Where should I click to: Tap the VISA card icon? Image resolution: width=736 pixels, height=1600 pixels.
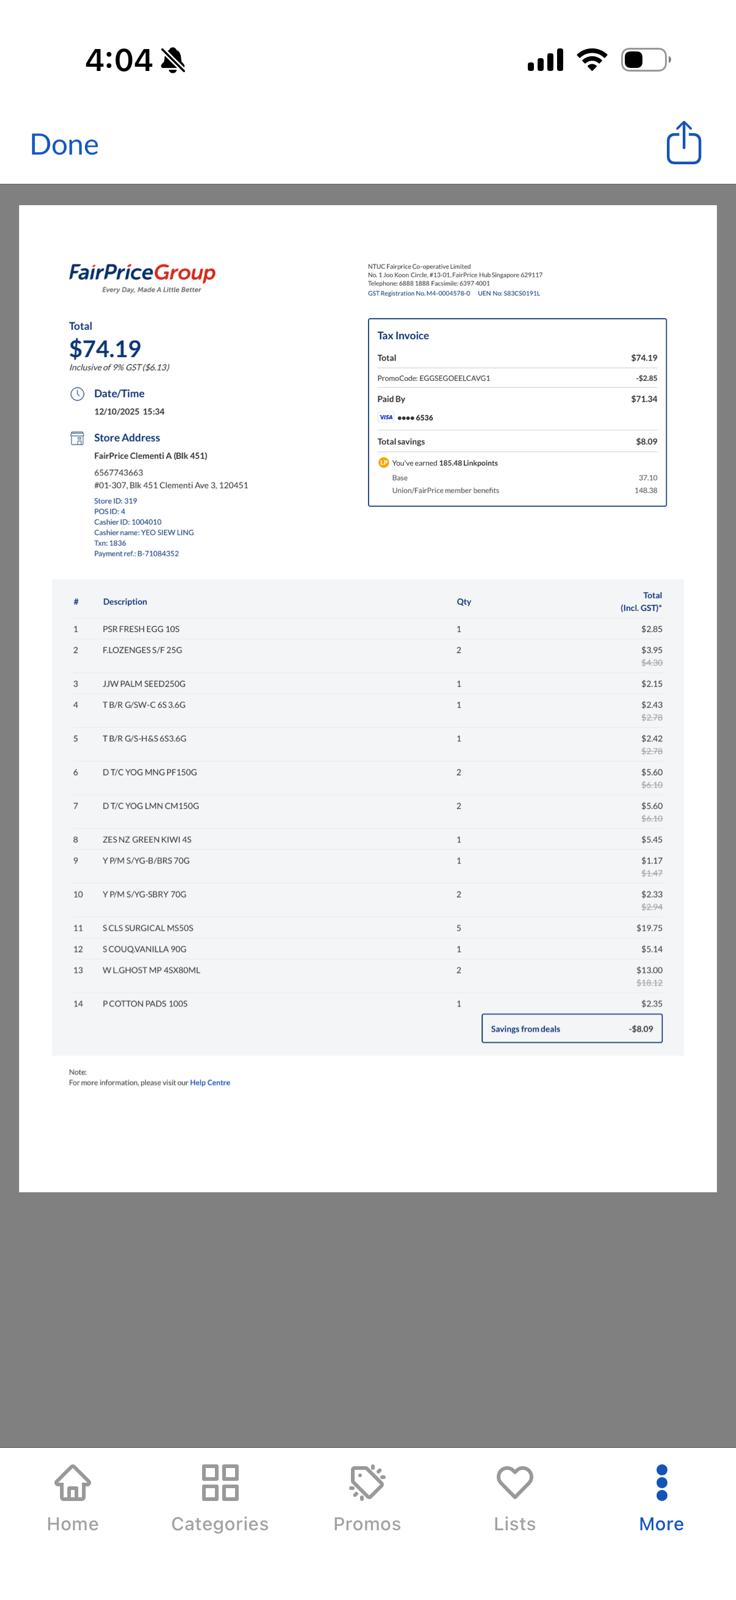pyautogui.click(x=386, y=417)
